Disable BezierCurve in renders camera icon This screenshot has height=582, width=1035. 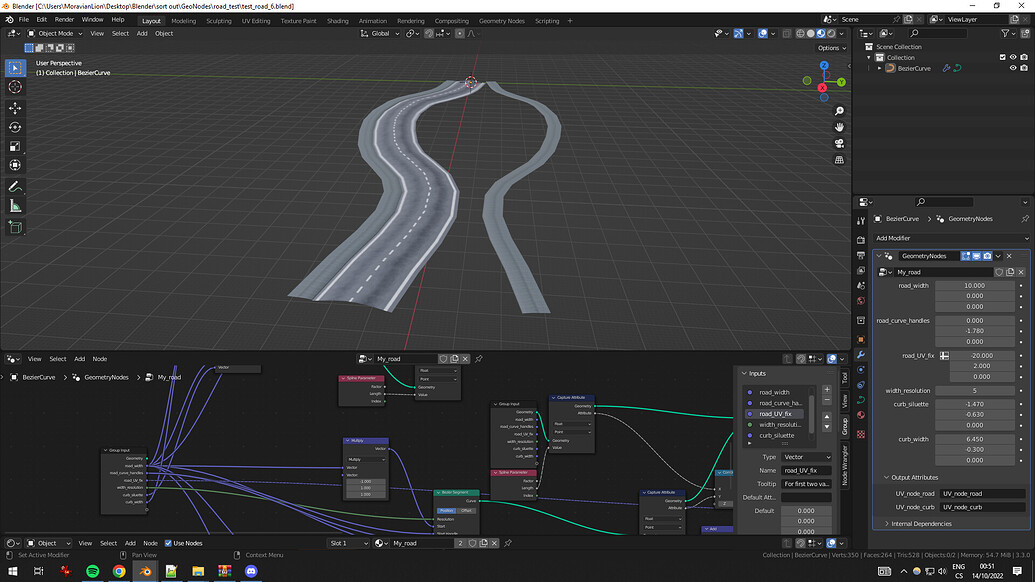[x=1024, y=68]
